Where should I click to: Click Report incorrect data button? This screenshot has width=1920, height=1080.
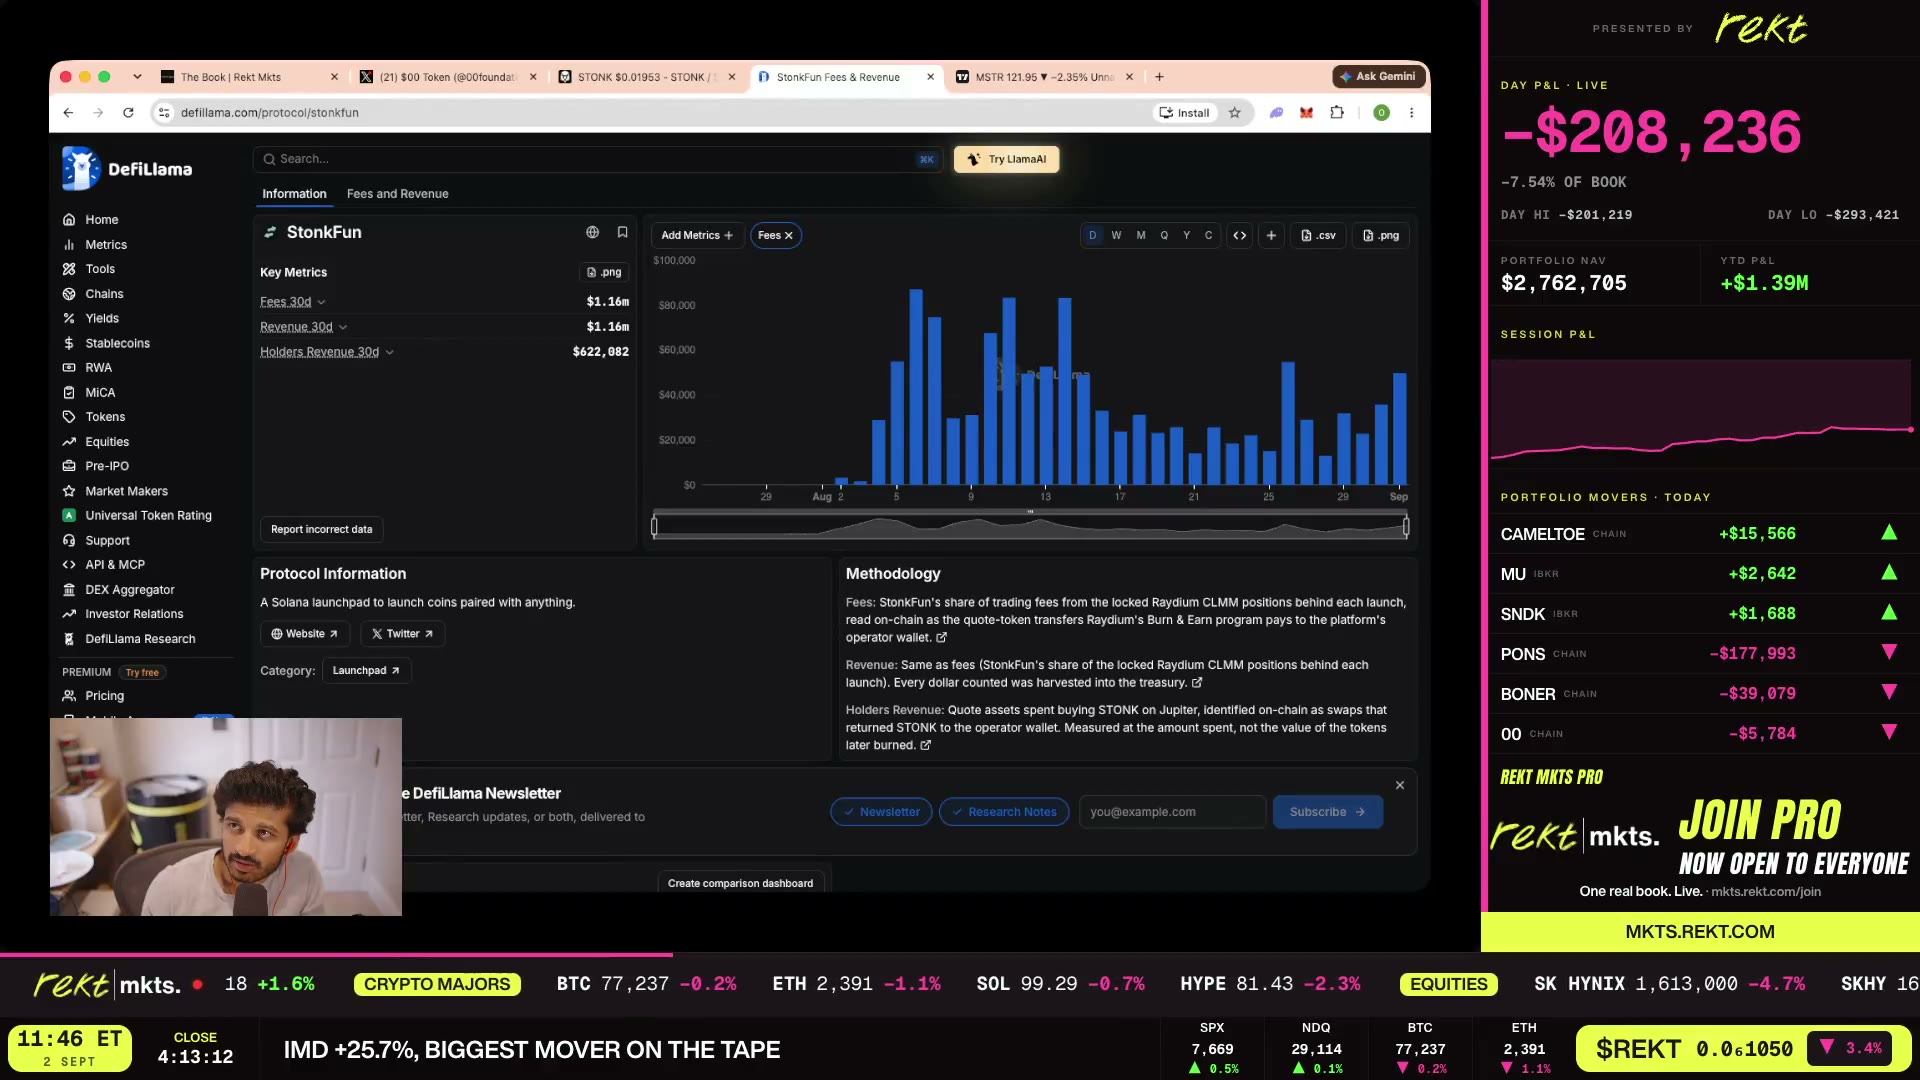[322, 529]
